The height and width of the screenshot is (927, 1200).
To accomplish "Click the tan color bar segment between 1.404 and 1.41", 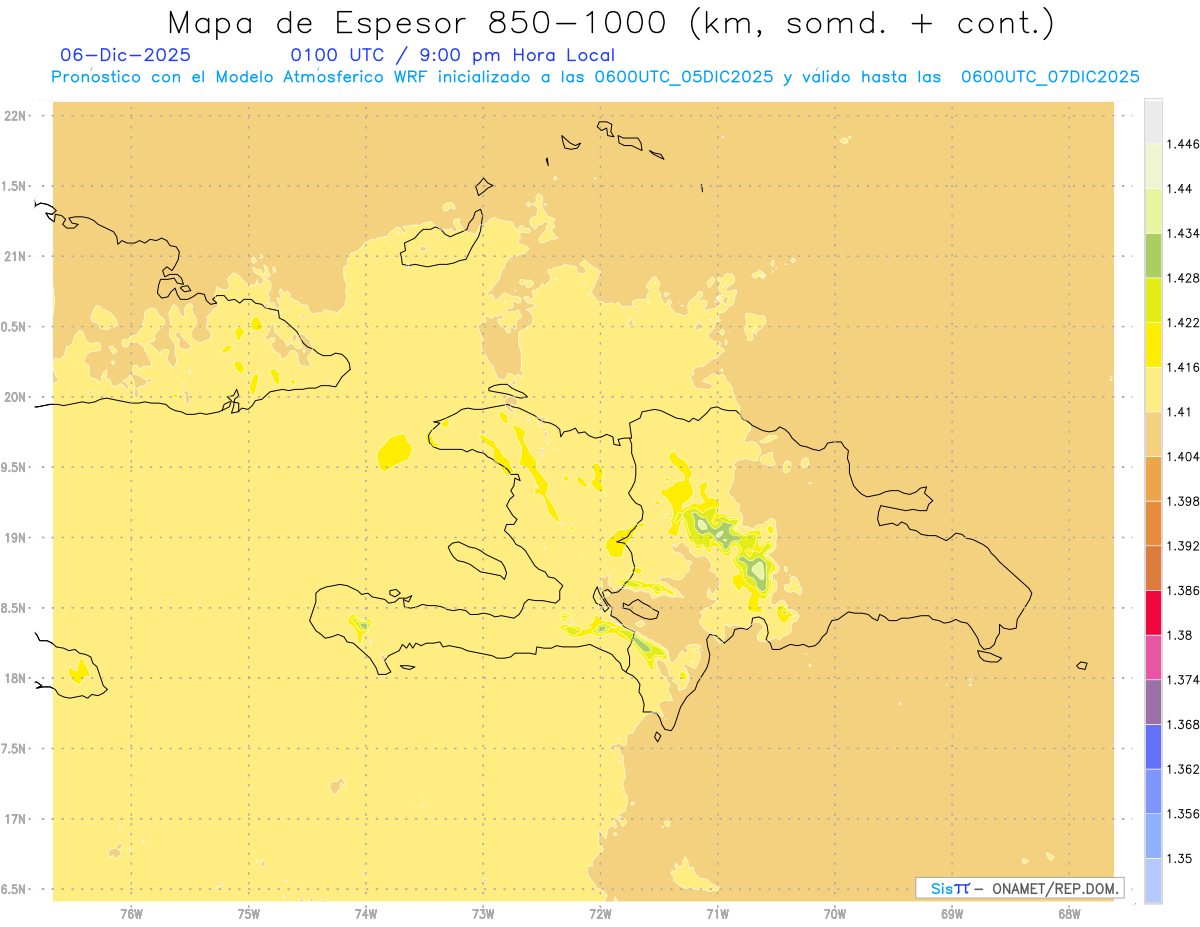I will click(x=1153, y=434).
